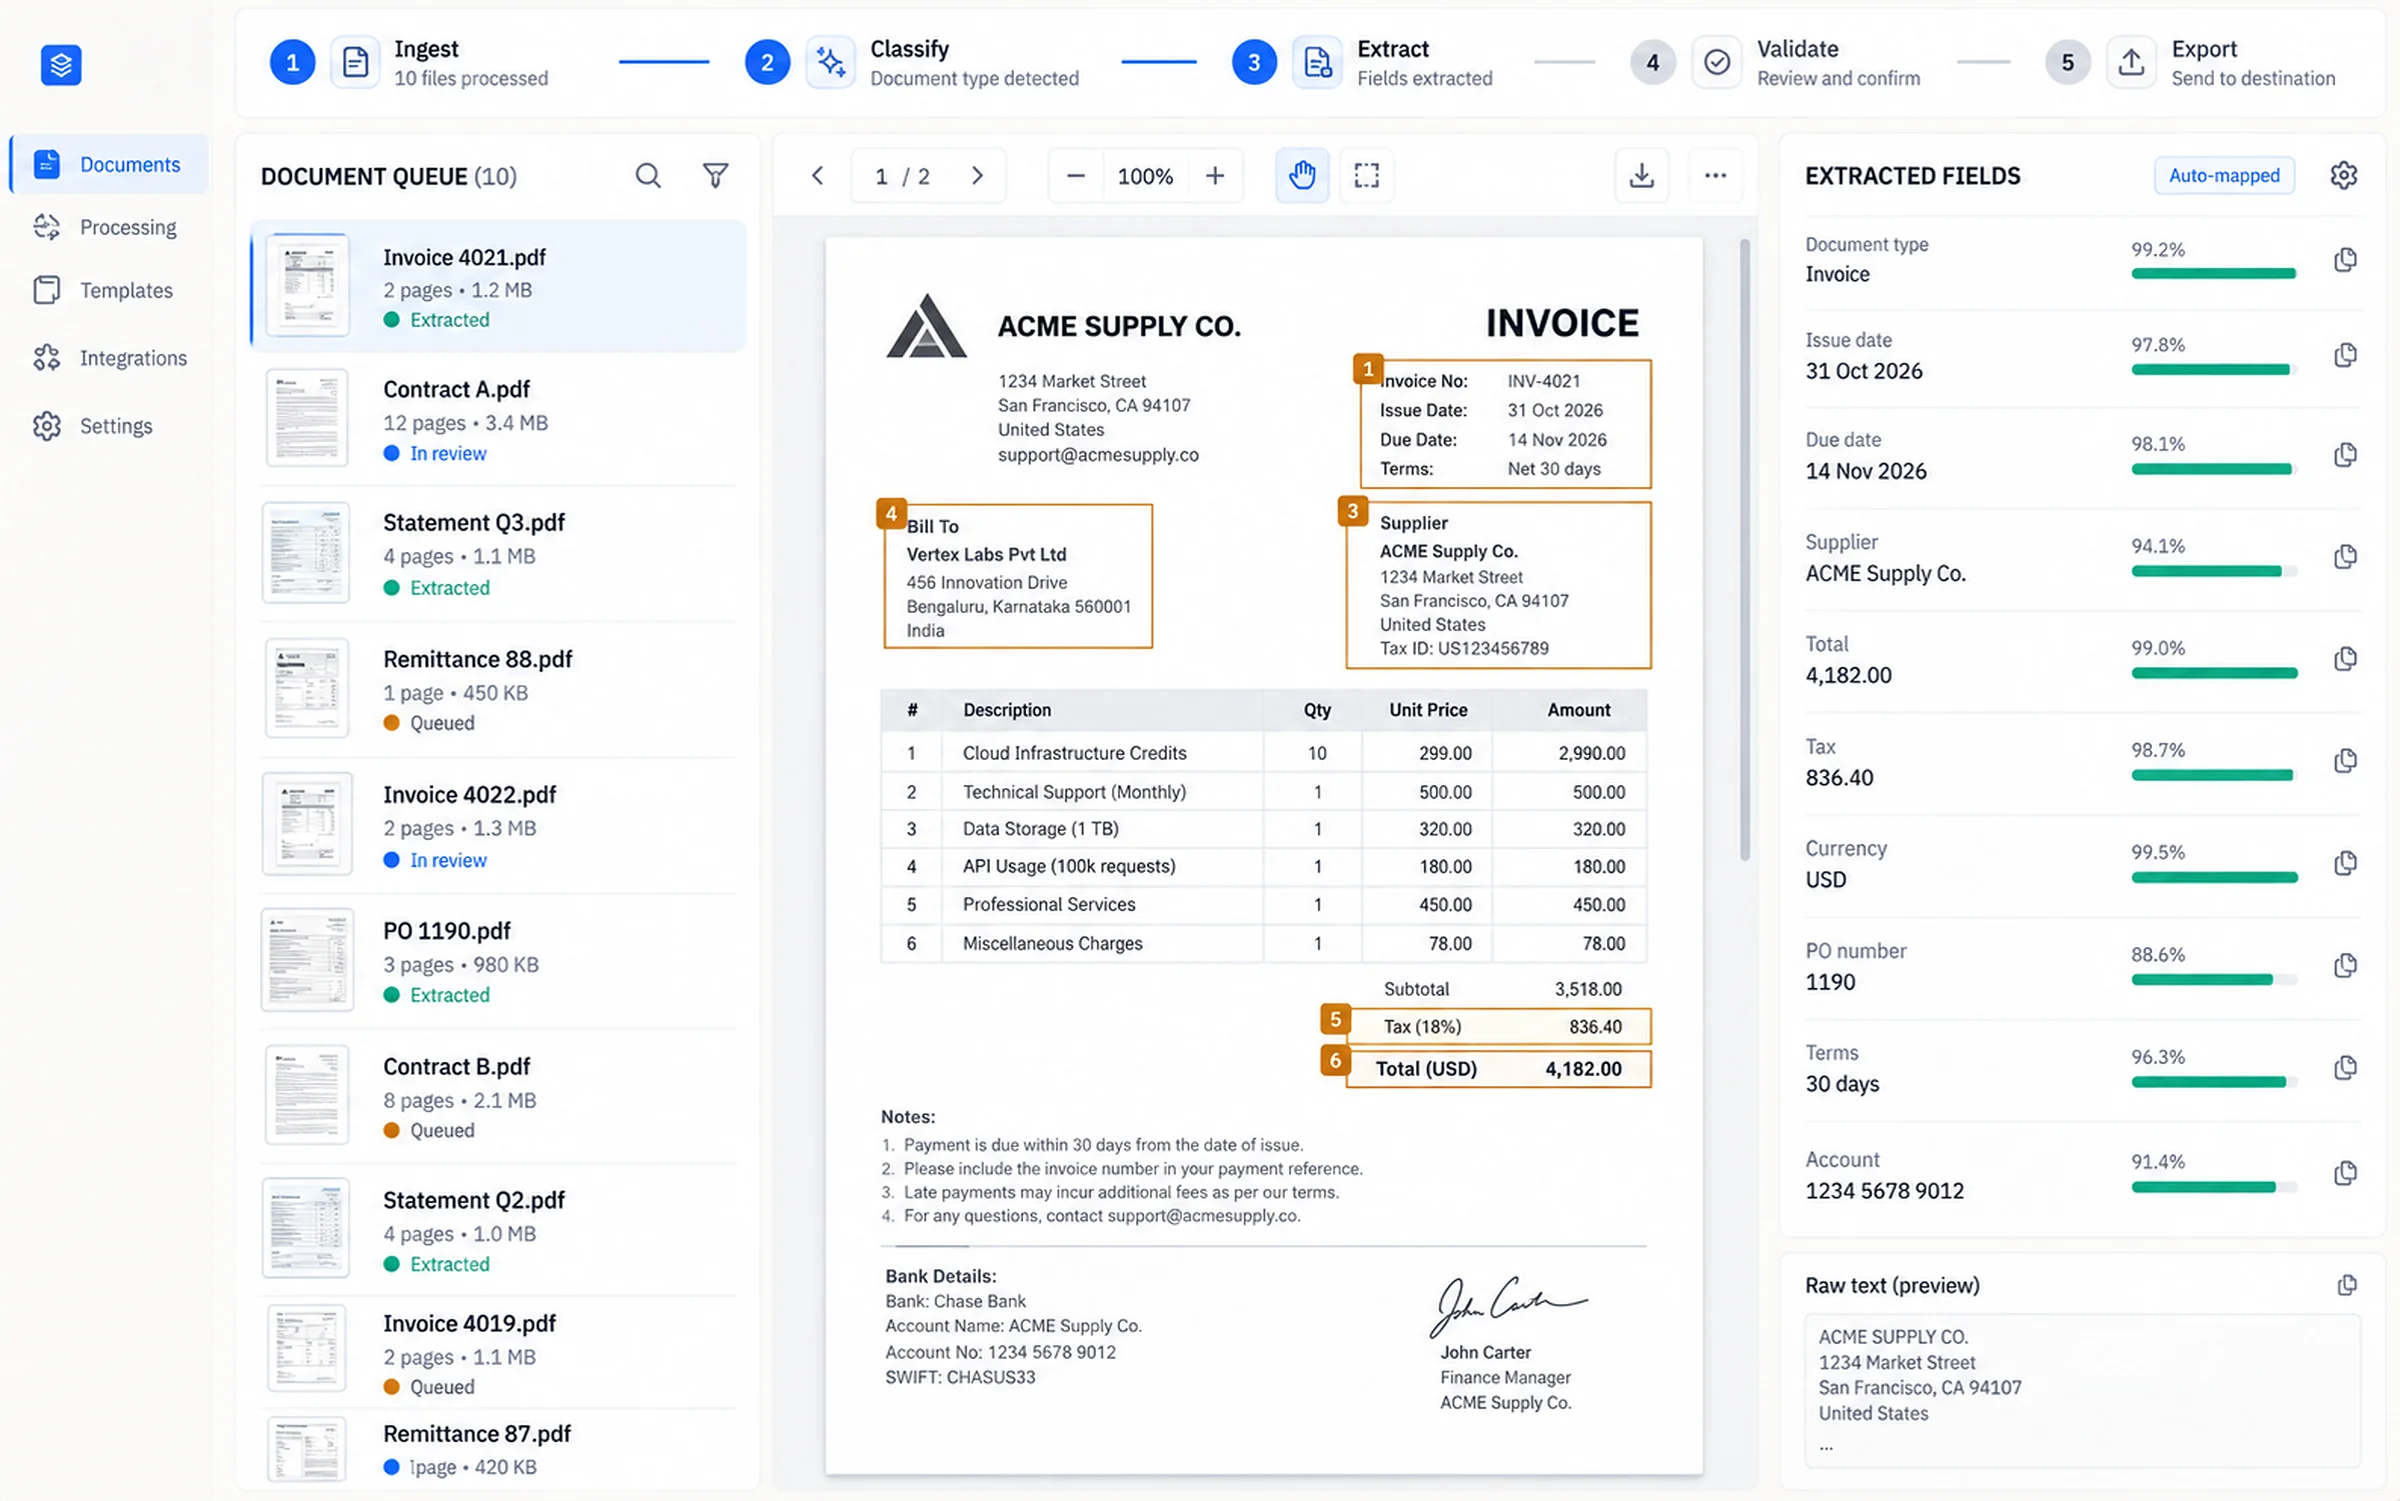Screen dimensions: 2400x1501
Task: Select the hand pan tool
Action: (1302, 176)
